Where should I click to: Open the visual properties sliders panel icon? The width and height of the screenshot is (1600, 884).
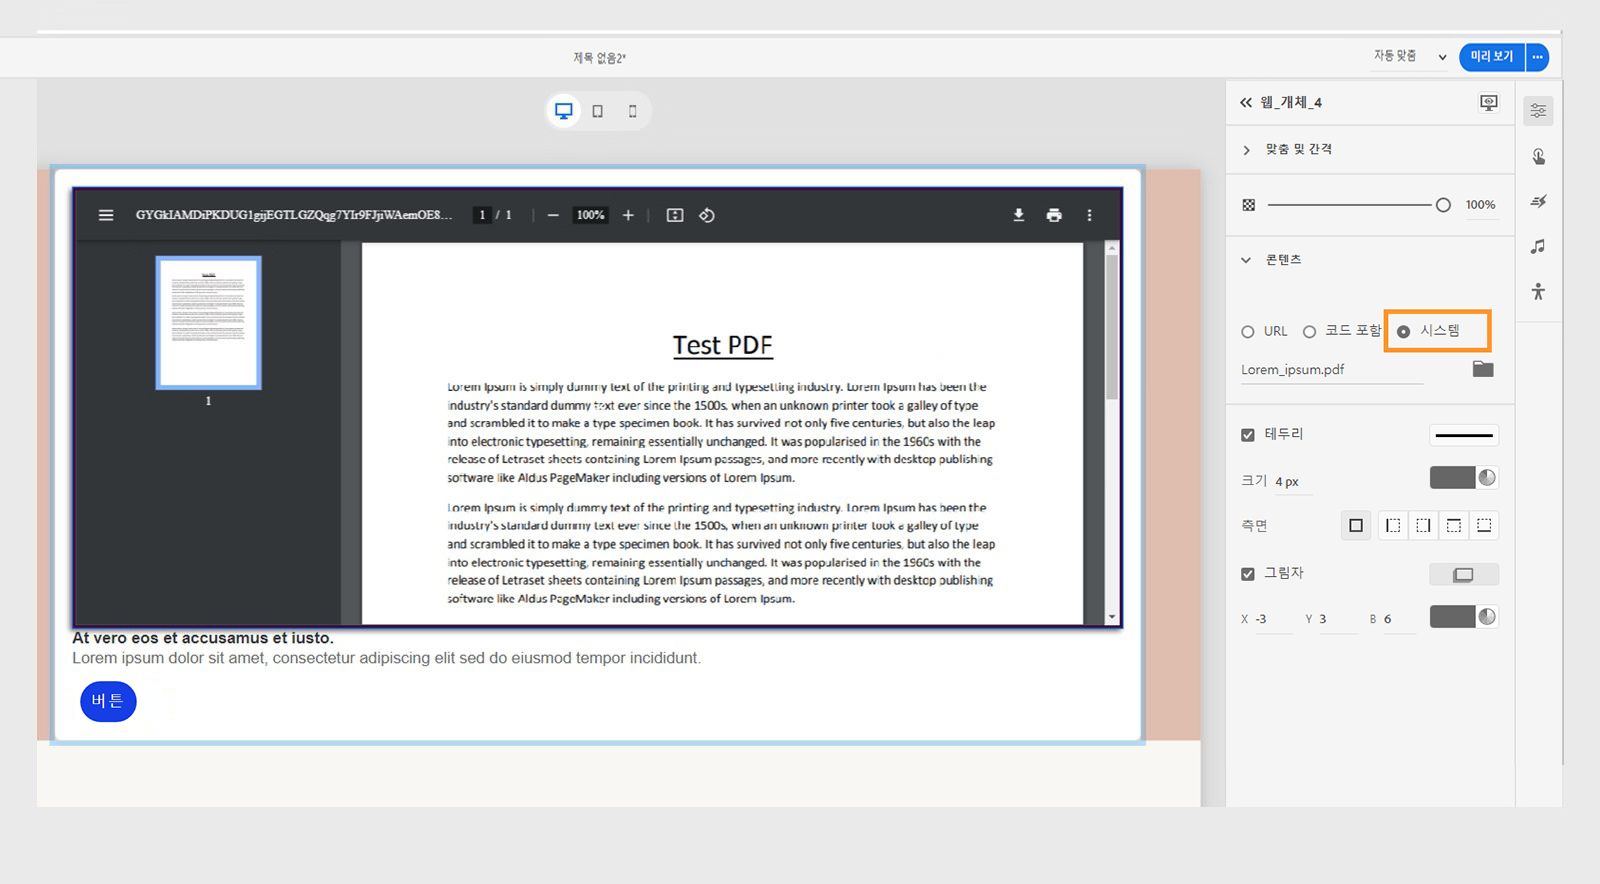coord(1538,110)
